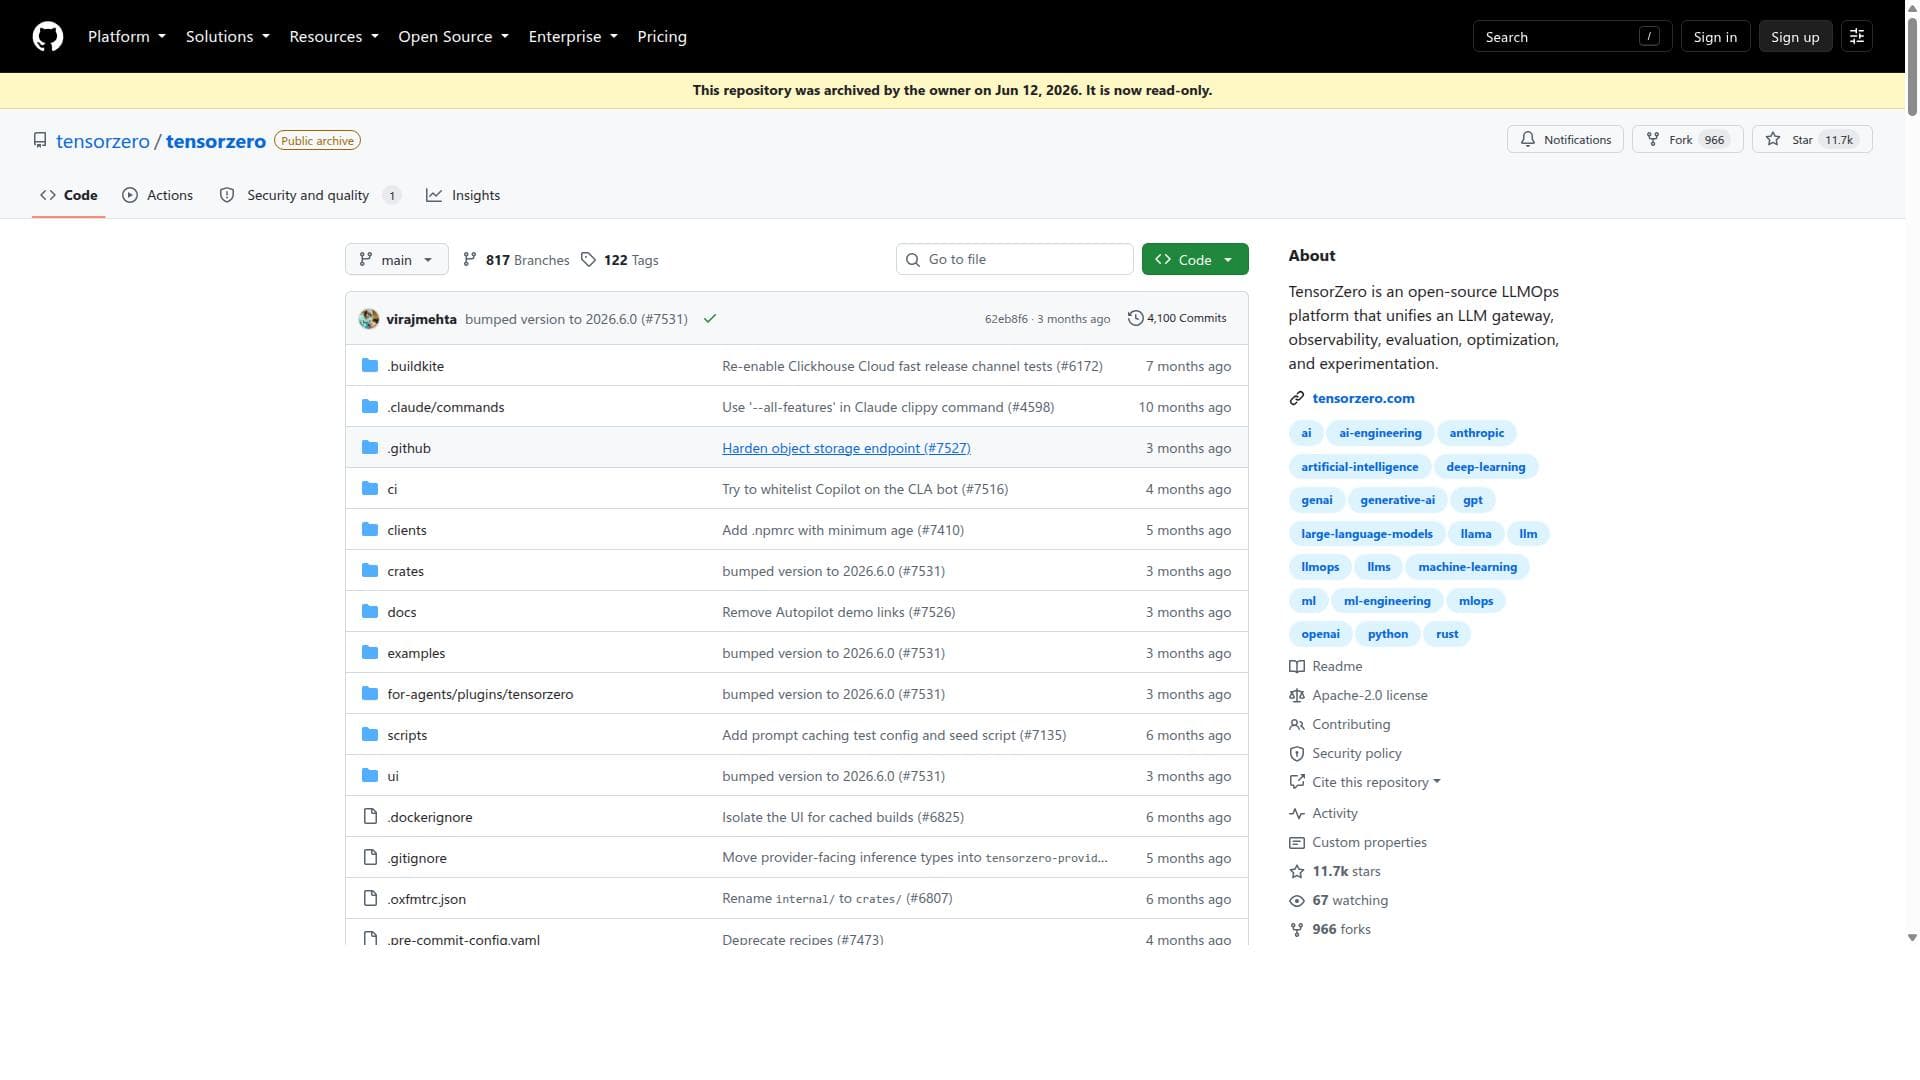Click the eye icon next to 67 watching
The width and height of the screenshot is (1920, 1080).
coord(1297,901)
